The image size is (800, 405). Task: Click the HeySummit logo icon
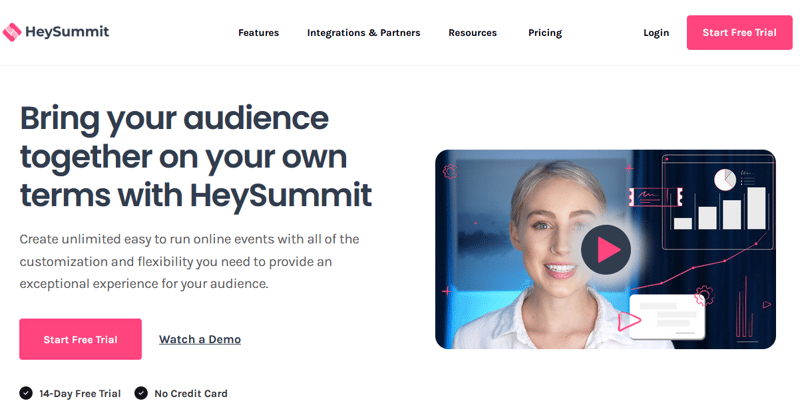click(x=12, y=32)
